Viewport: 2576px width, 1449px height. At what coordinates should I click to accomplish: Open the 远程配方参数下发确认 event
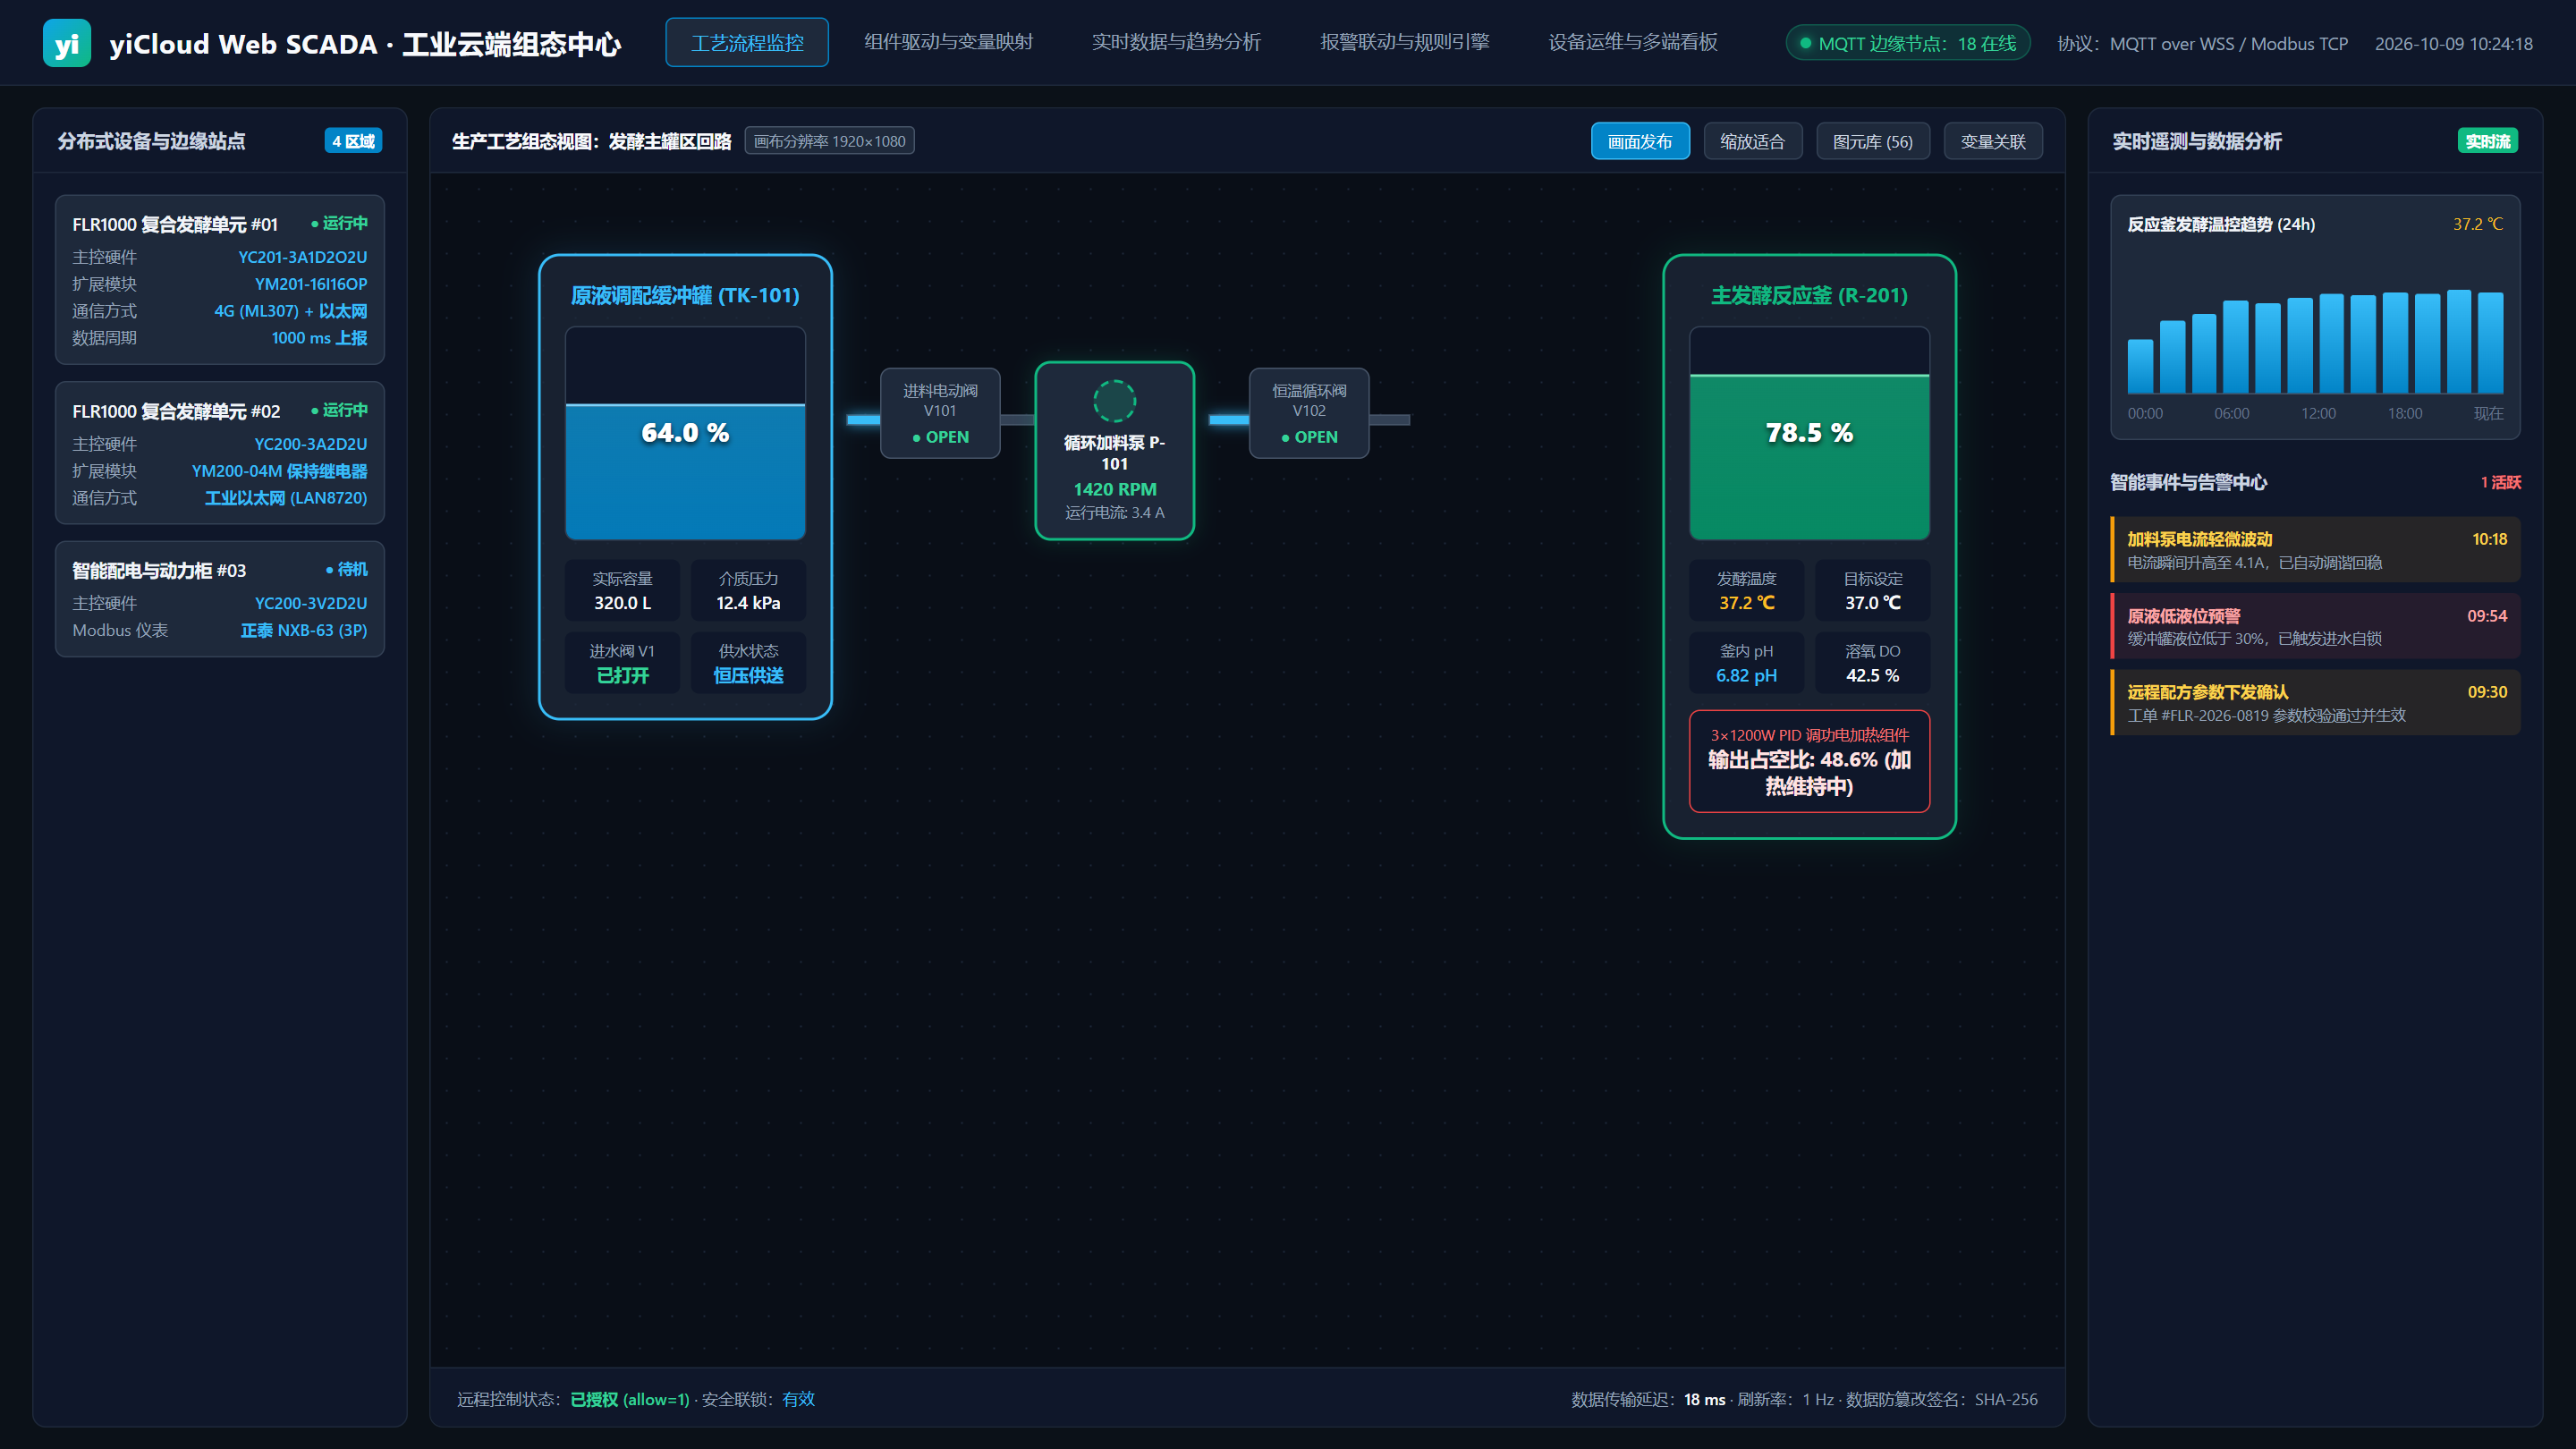[2315, 702]
